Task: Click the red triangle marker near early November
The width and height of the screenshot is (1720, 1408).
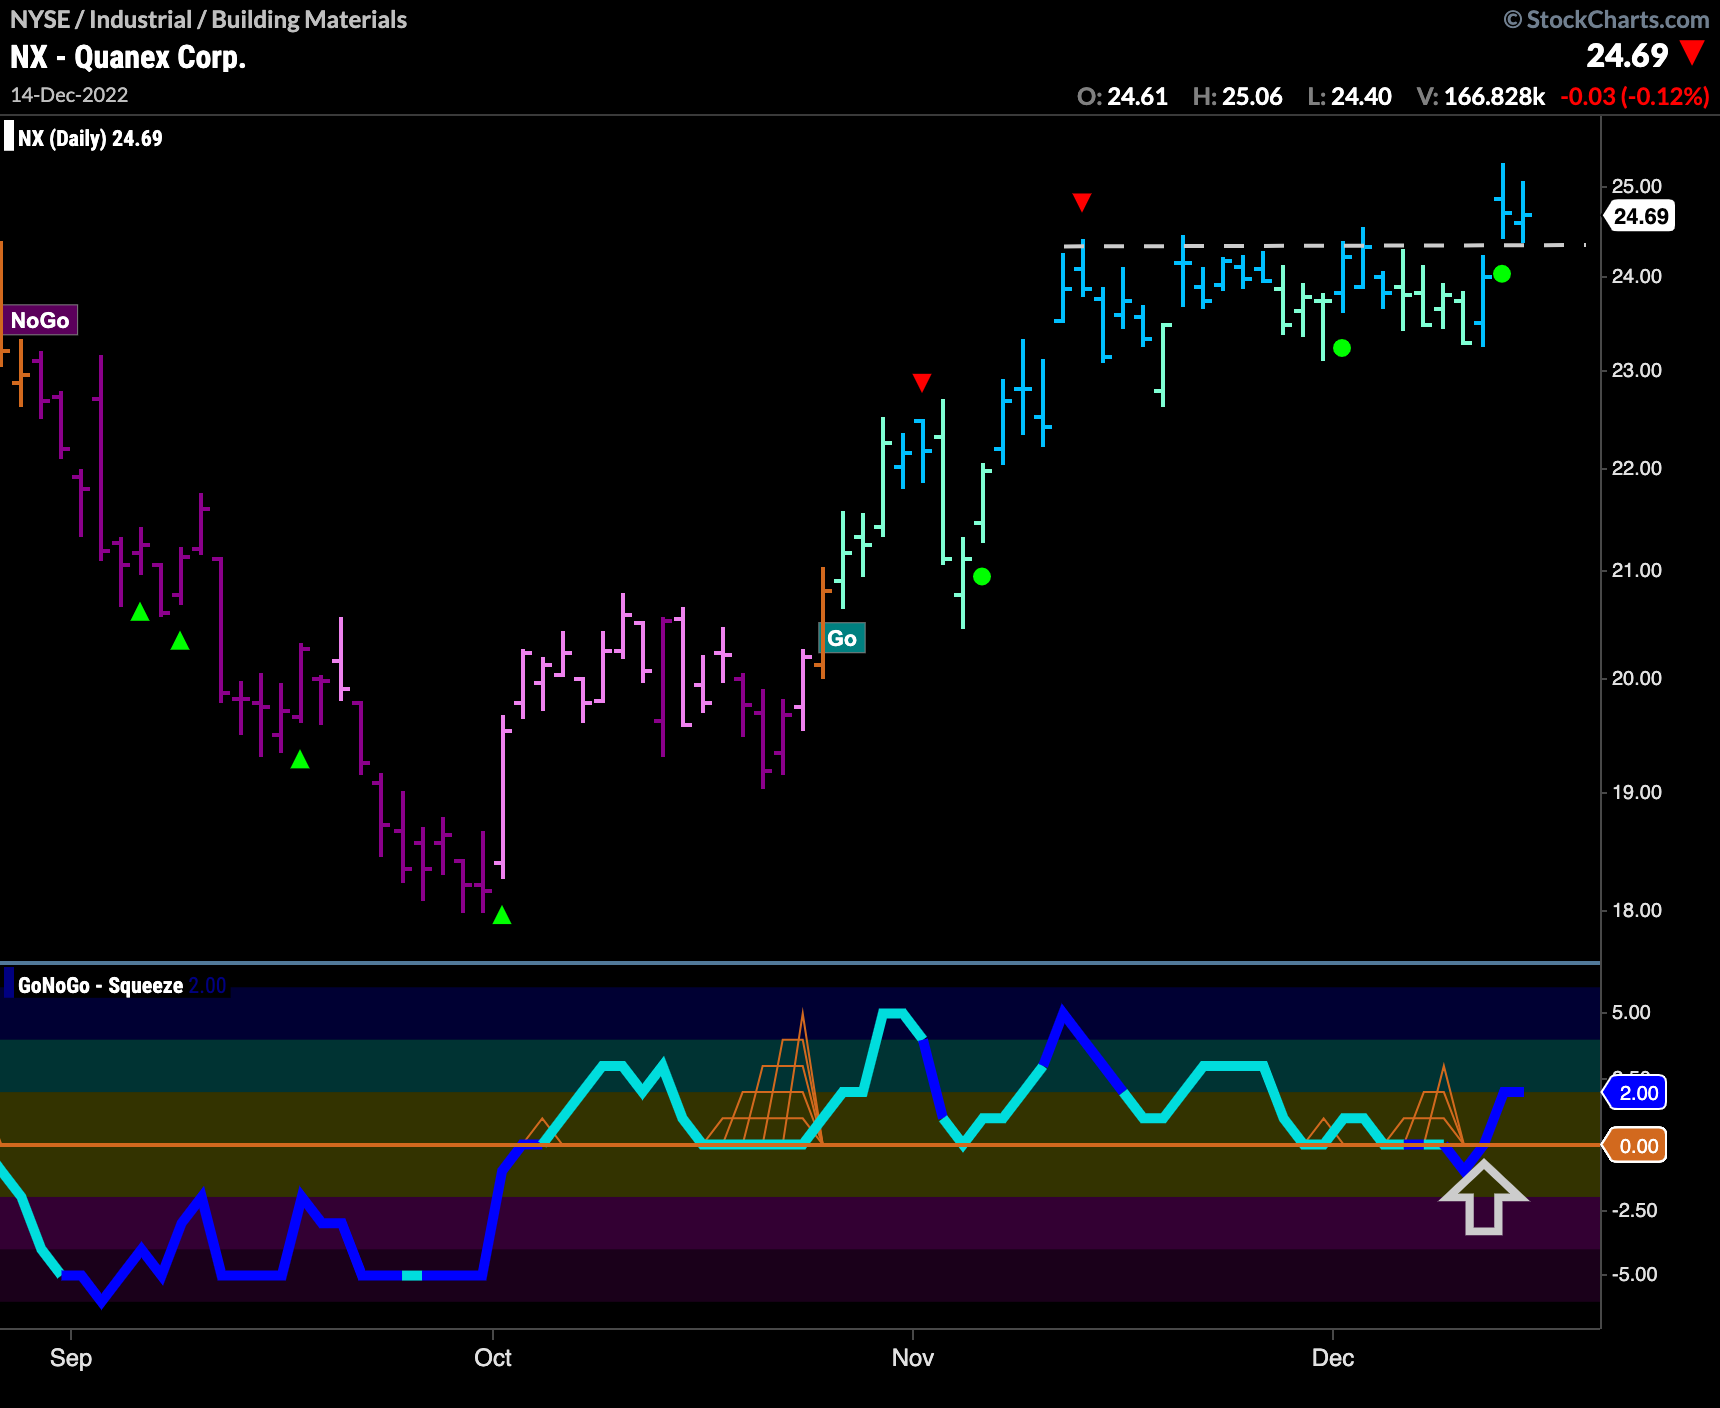Action: tap(922, 383)
